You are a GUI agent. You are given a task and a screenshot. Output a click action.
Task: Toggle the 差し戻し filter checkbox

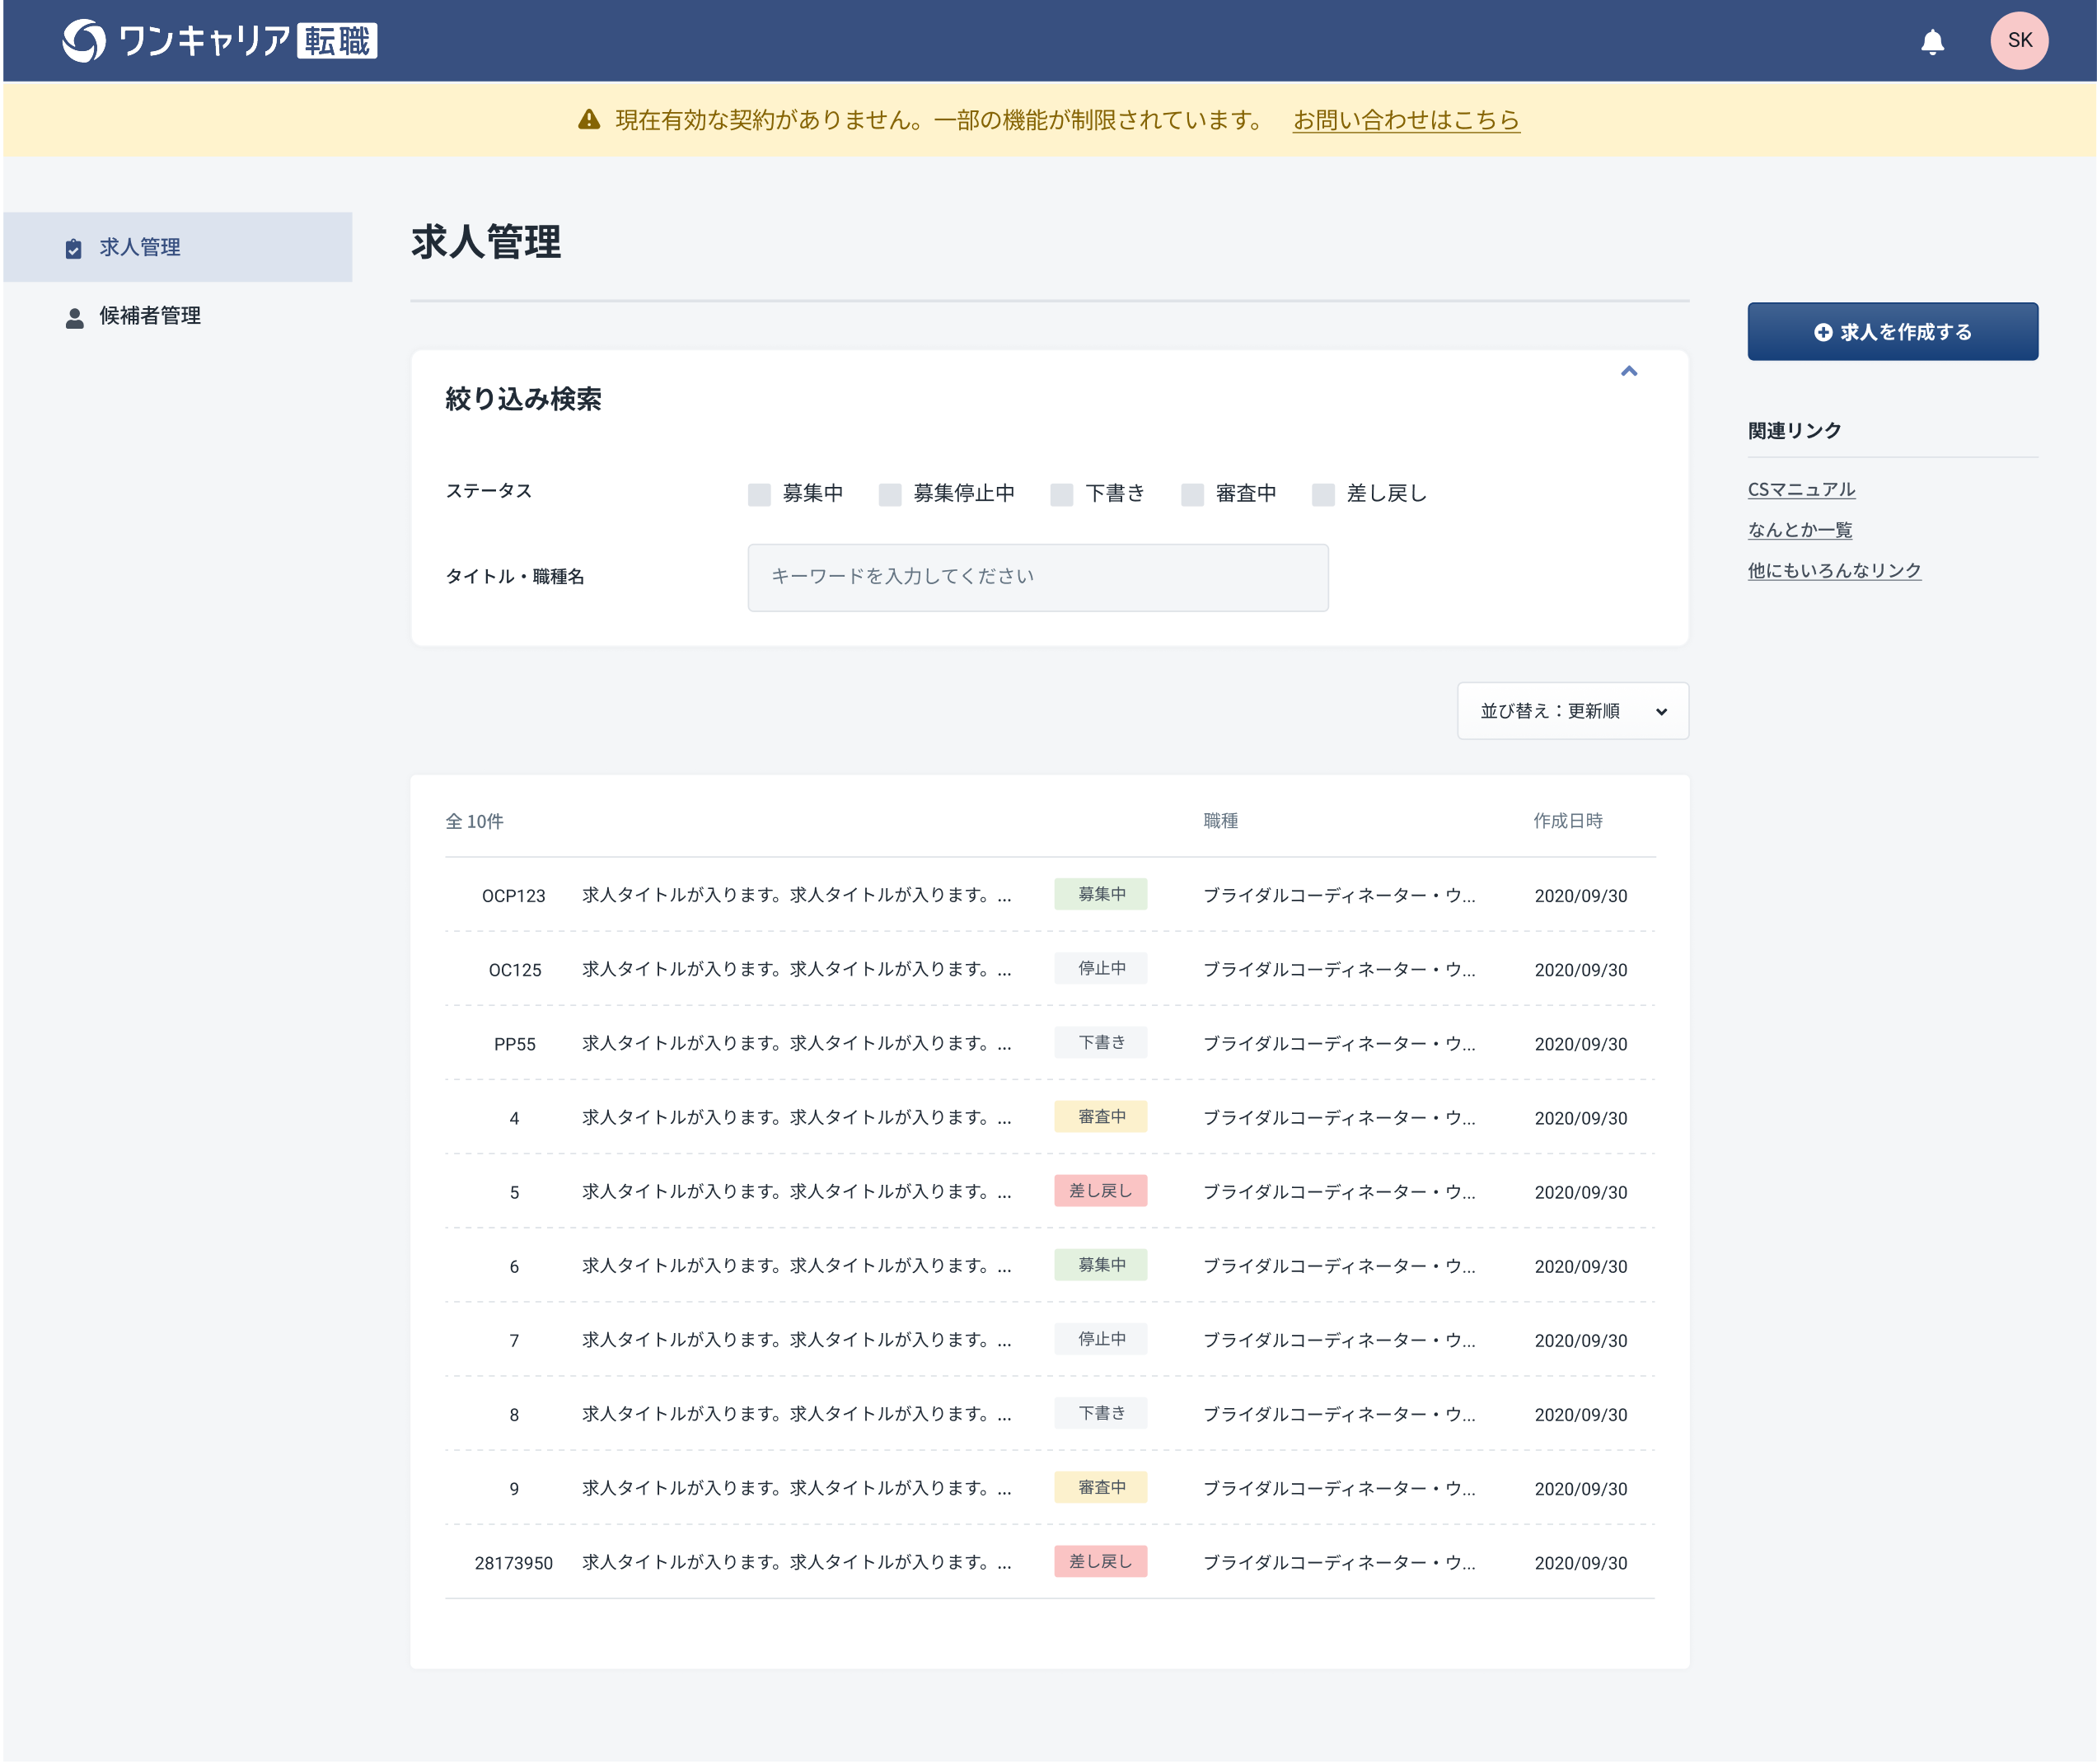[1323, 494]
